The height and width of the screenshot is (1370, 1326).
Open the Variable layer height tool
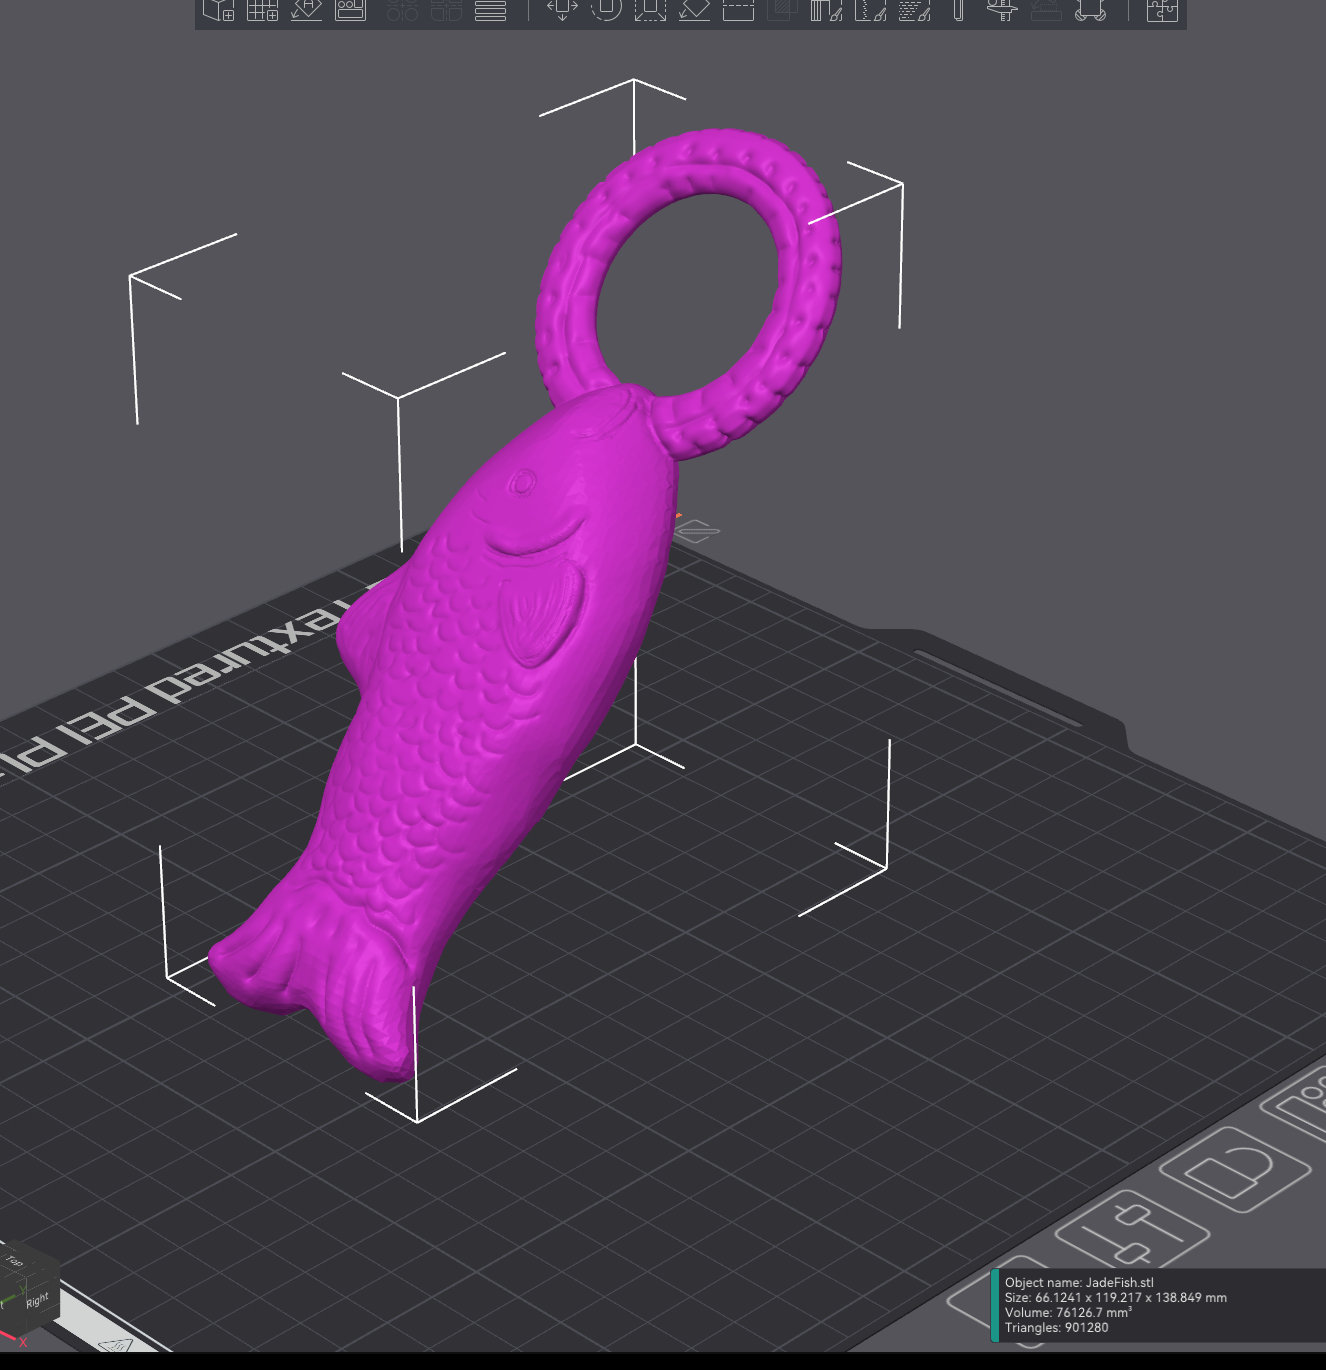coord(490,10)
